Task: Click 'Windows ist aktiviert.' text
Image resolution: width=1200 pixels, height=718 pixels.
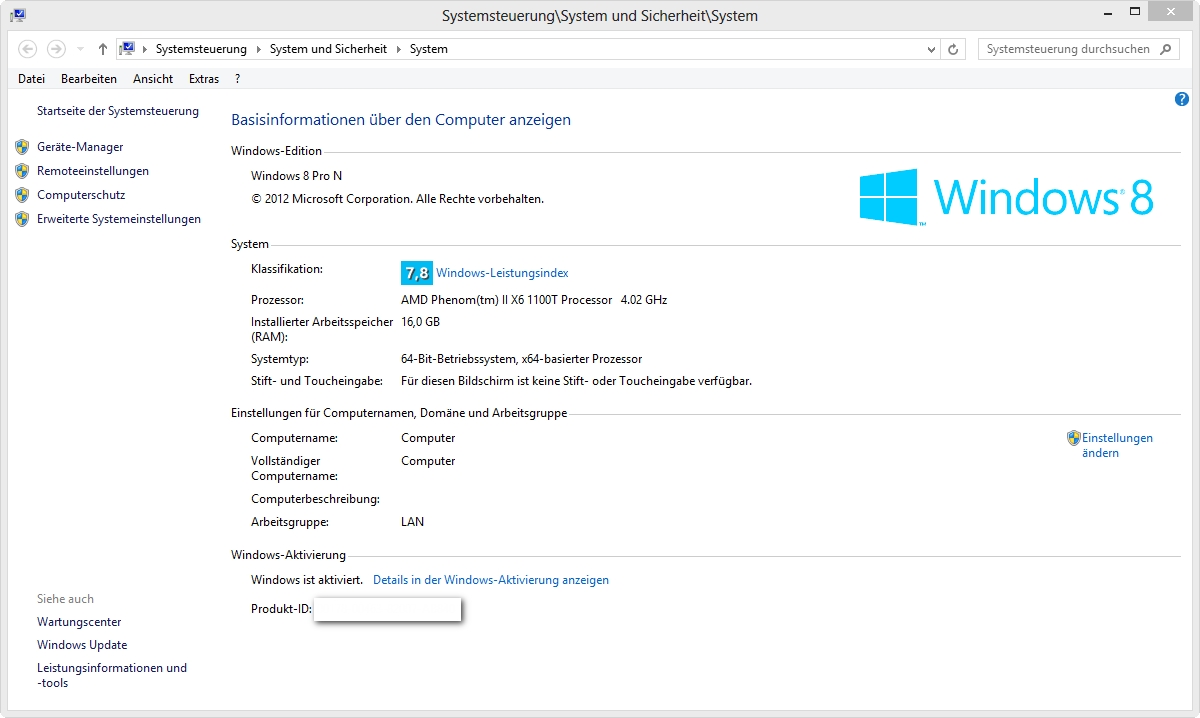Action: point(307,580)
